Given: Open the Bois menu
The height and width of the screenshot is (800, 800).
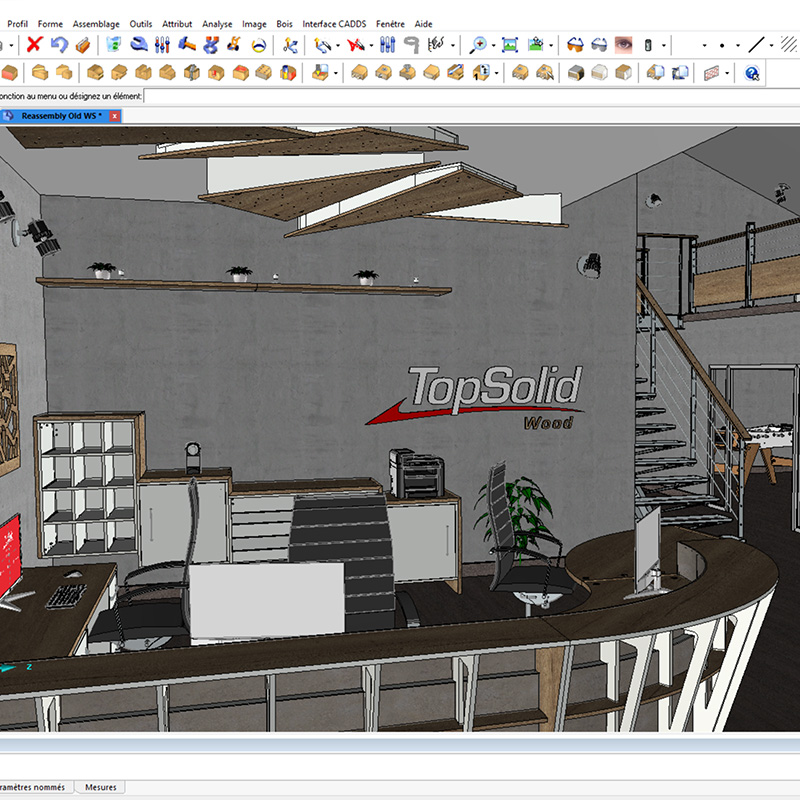Looking at the screenshot, I should point(284,24).
